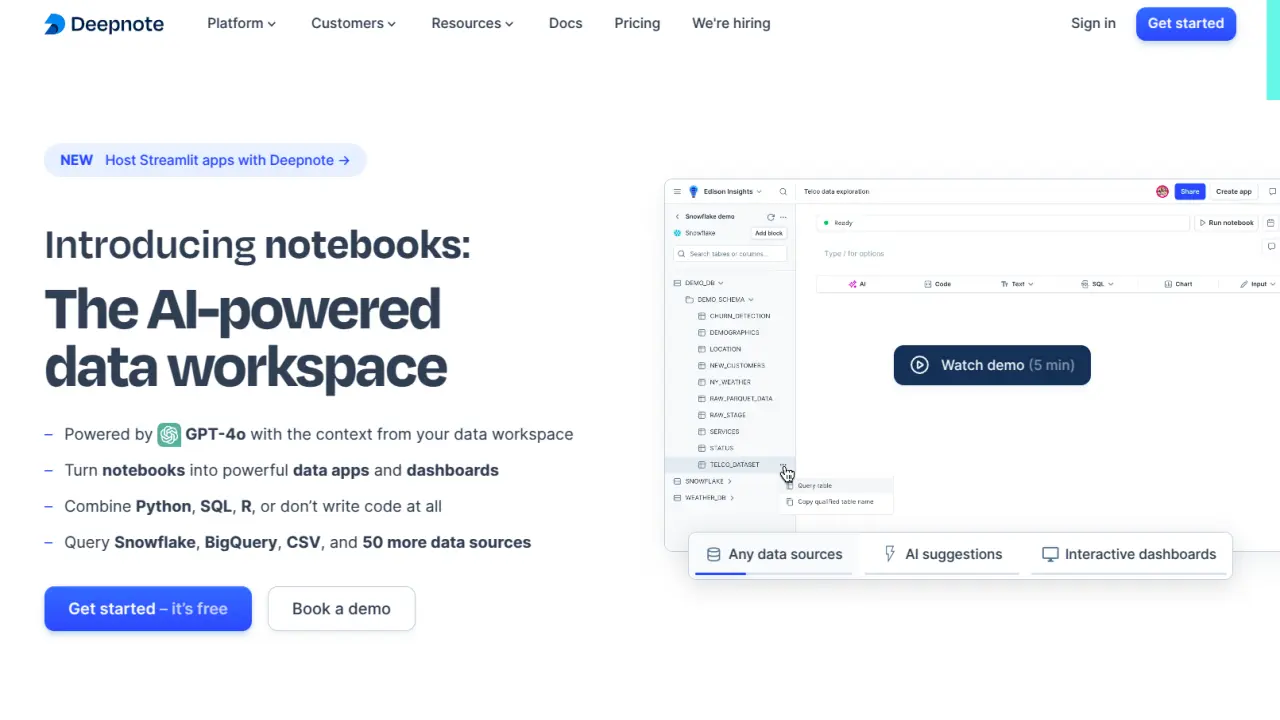Click the user avatar next to Share
The width and height of the screenshot is (1280, 720).
(x=1162, y=192)
